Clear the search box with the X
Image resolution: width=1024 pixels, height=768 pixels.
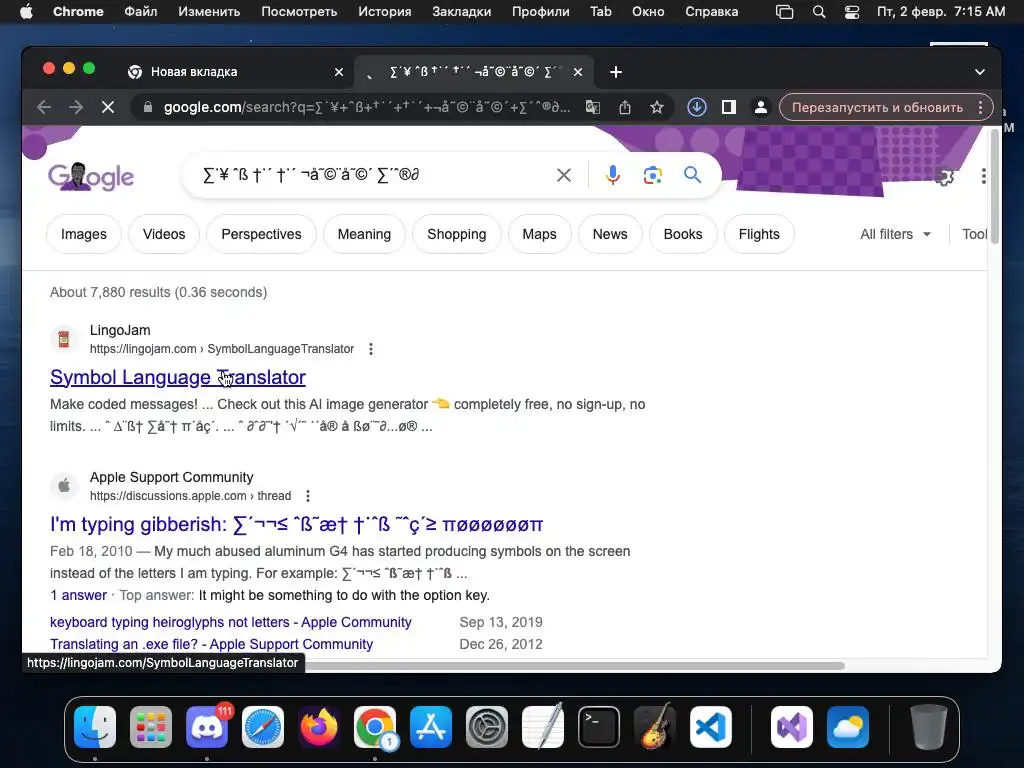point(564,175)
